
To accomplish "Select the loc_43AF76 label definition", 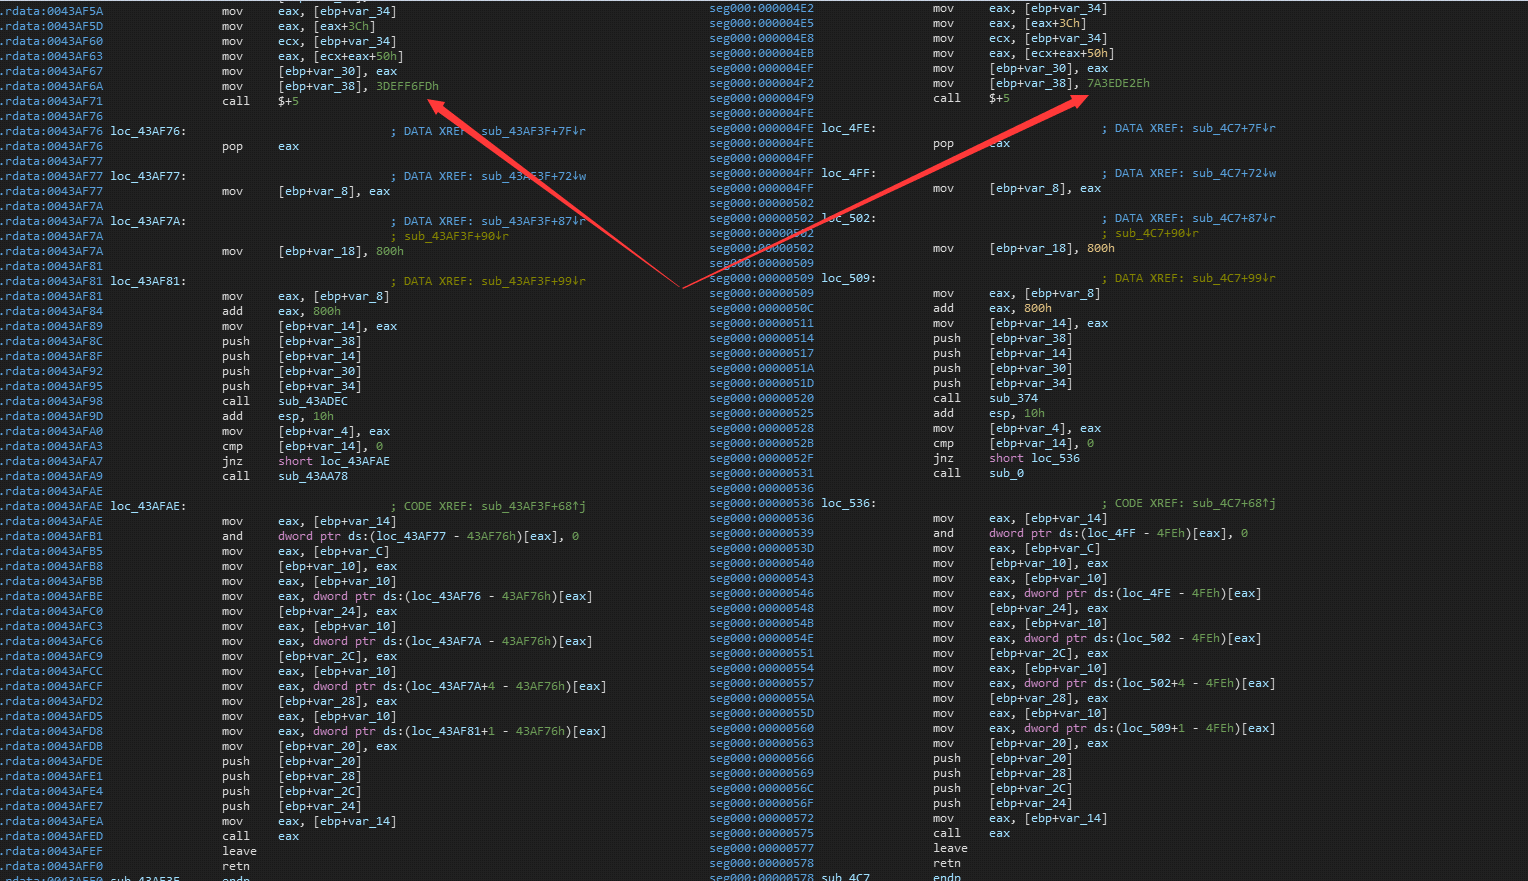I will [148, 131].
